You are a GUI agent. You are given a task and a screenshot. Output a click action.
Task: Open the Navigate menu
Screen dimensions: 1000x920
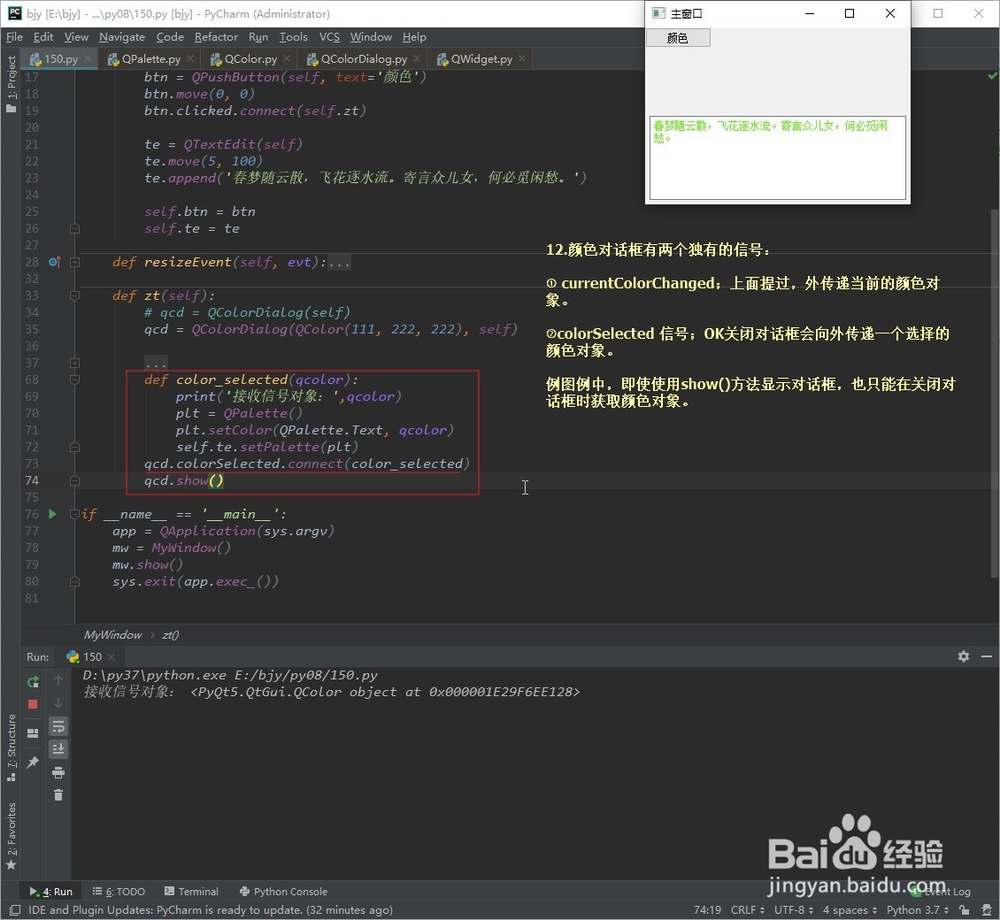tap(122, 37)
